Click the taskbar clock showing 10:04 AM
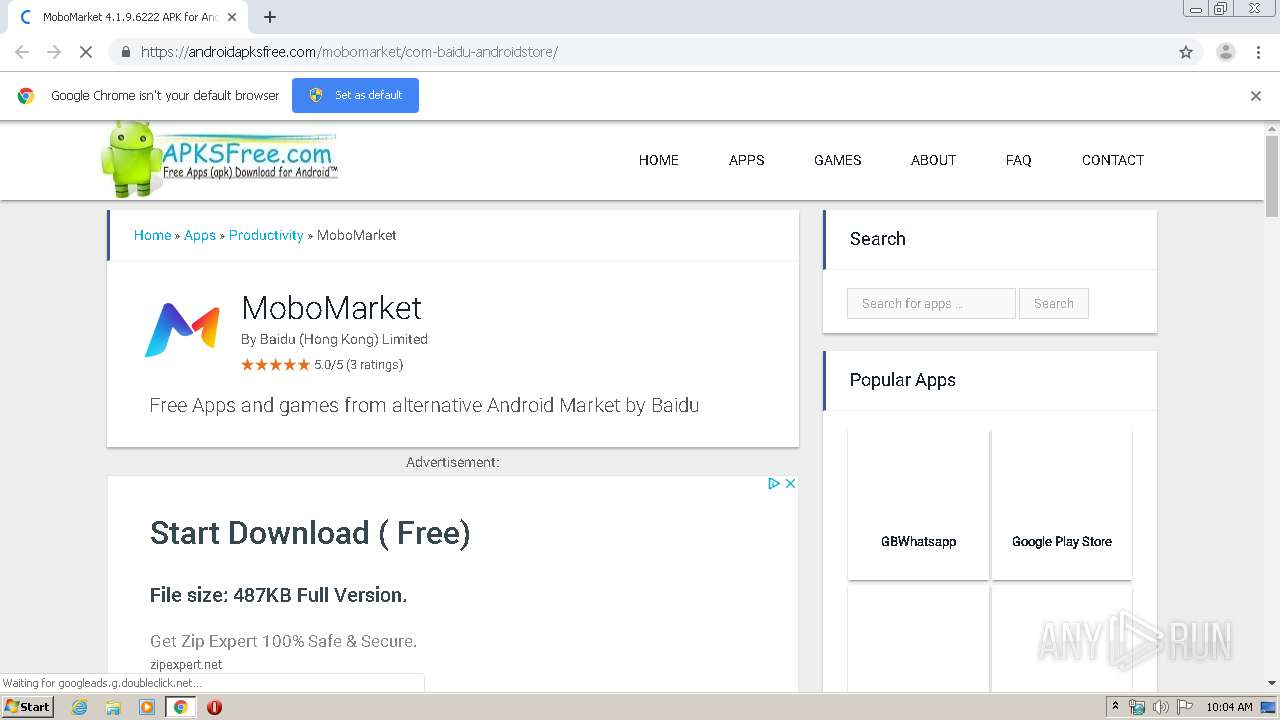 (1229, 707)
